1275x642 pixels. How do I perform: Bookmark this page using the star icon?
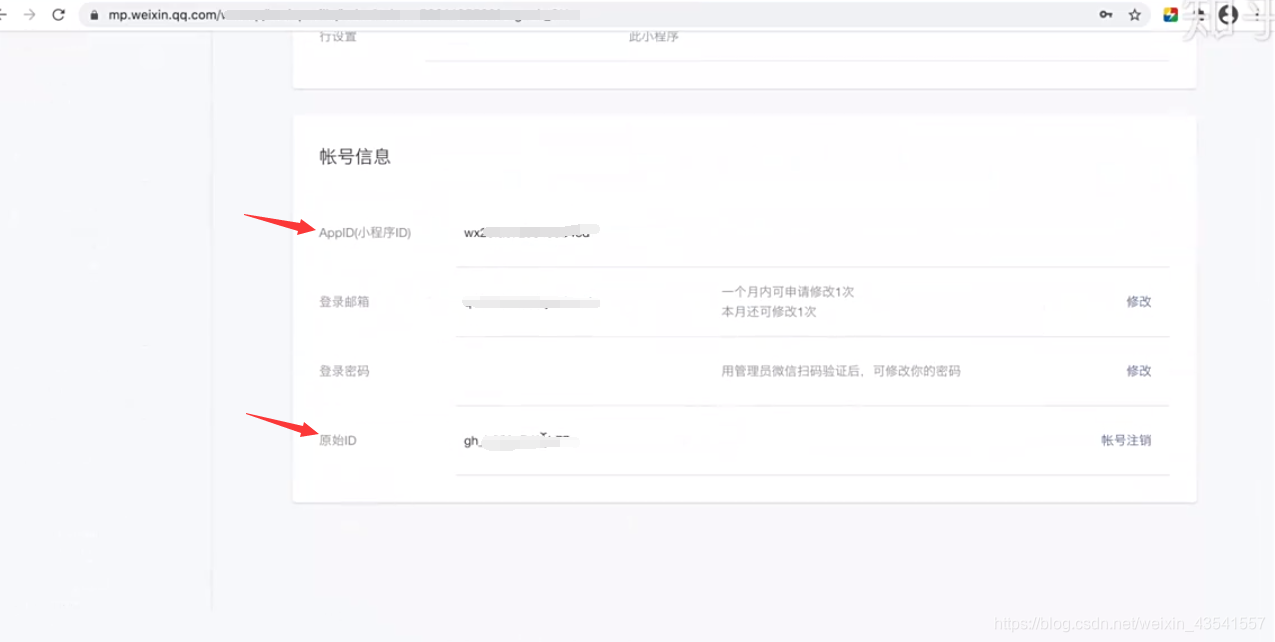(1136, 16)
